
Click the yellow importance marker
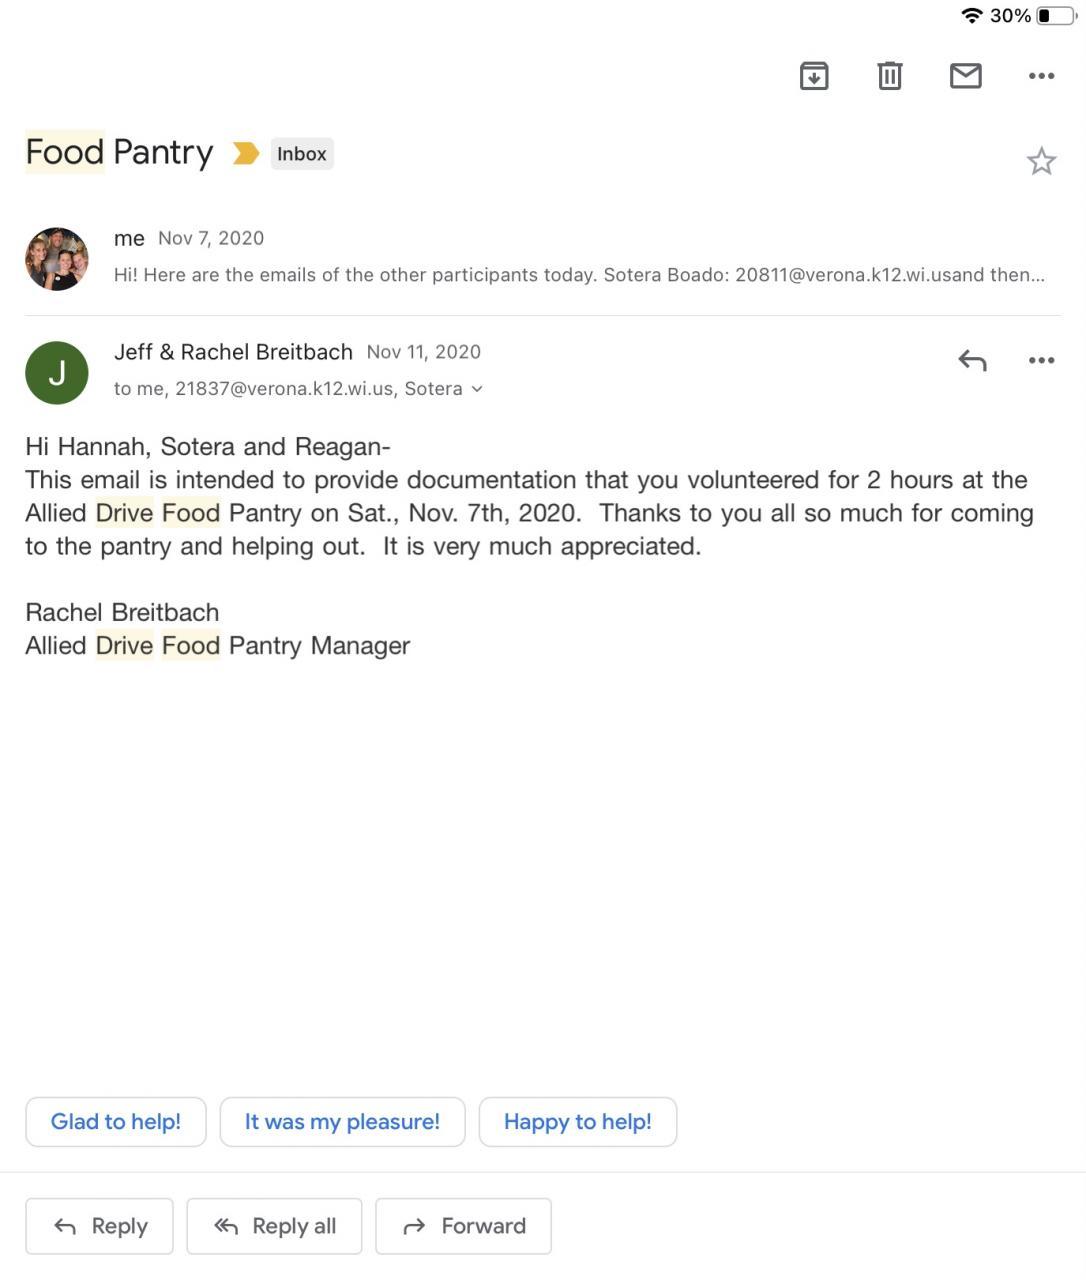pos(245,153)
